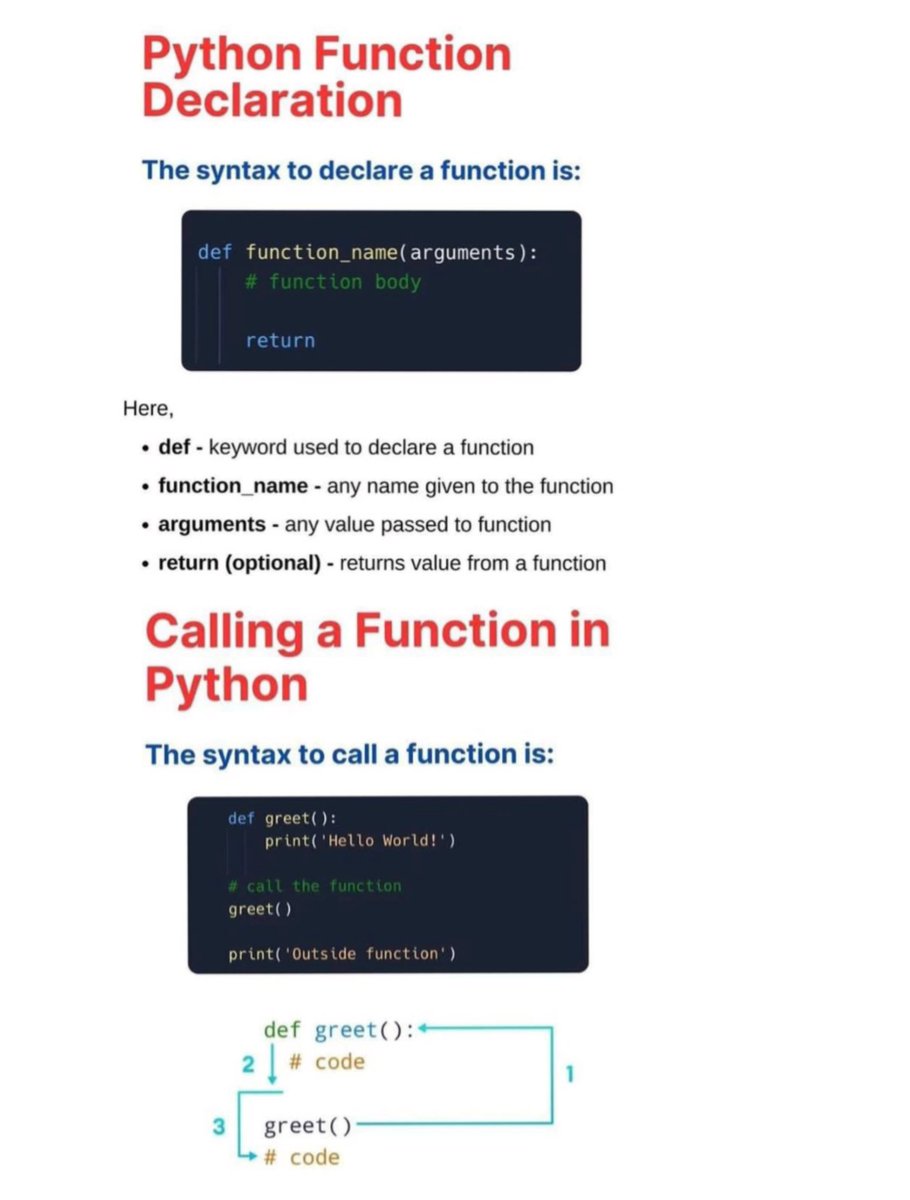
Task: Click bullet "return (optional) - returns value from a function"
Action: point(374,564)
